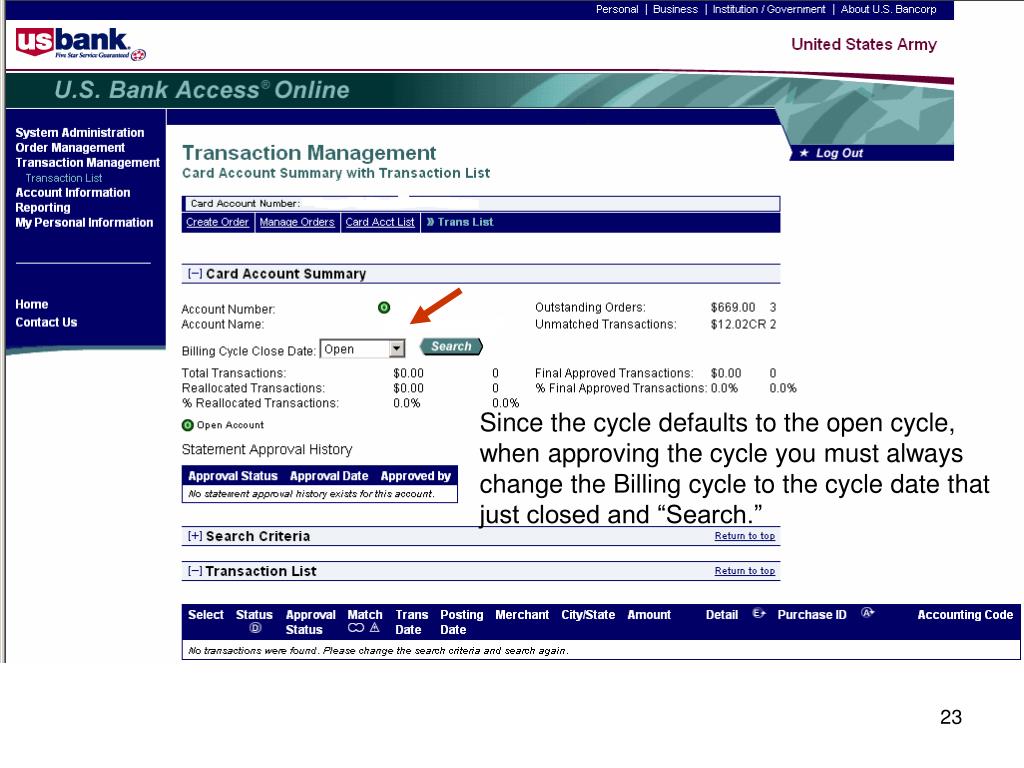Open the Billing Cycle Close Date dropdown
The width and height of the screenshot is (1024, 768).
coord(362,349)
